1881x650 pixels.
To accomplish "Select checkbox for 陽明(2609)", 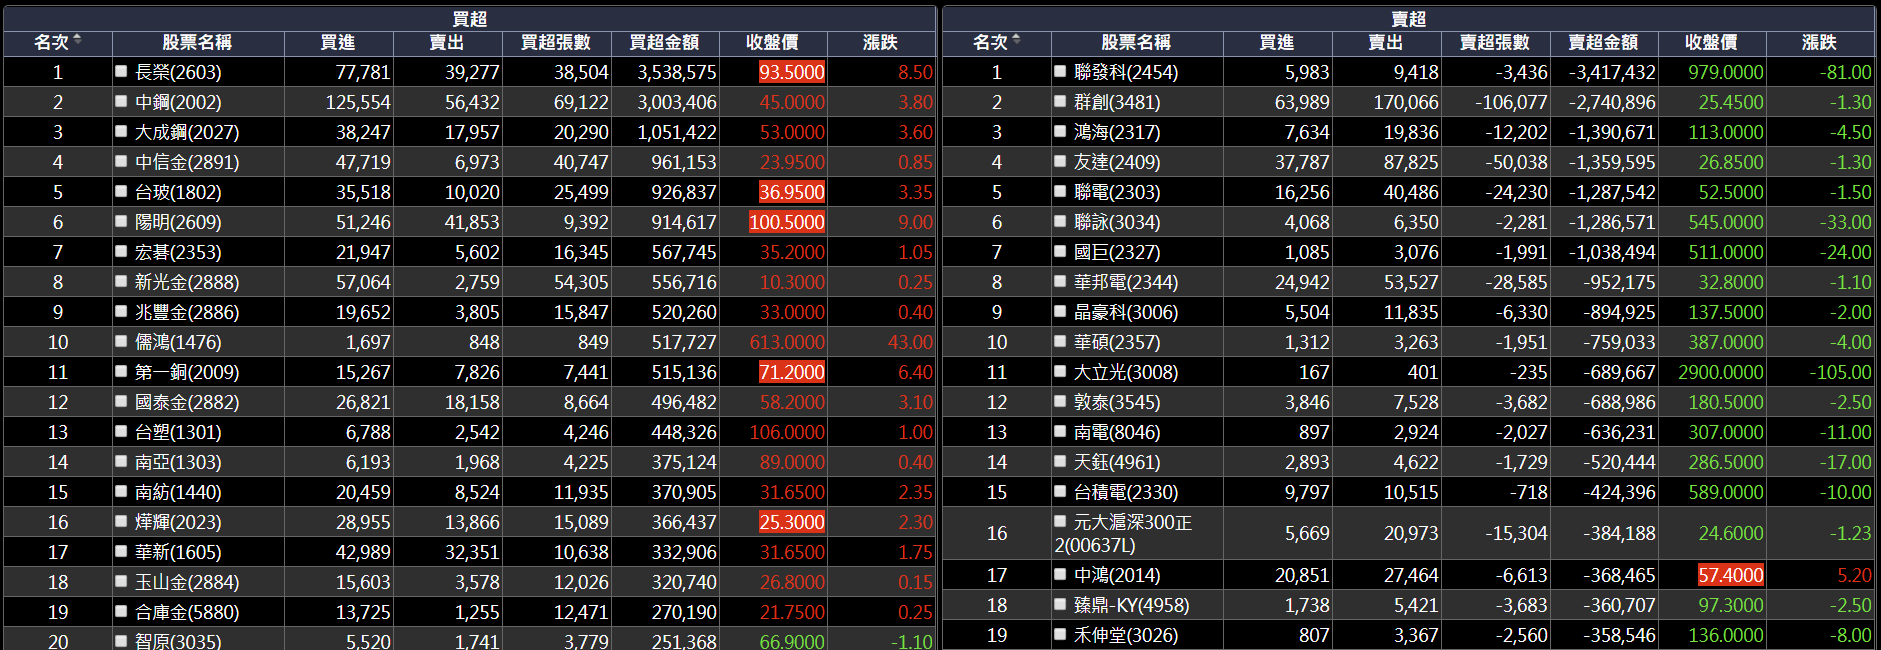I will (121, 222).
